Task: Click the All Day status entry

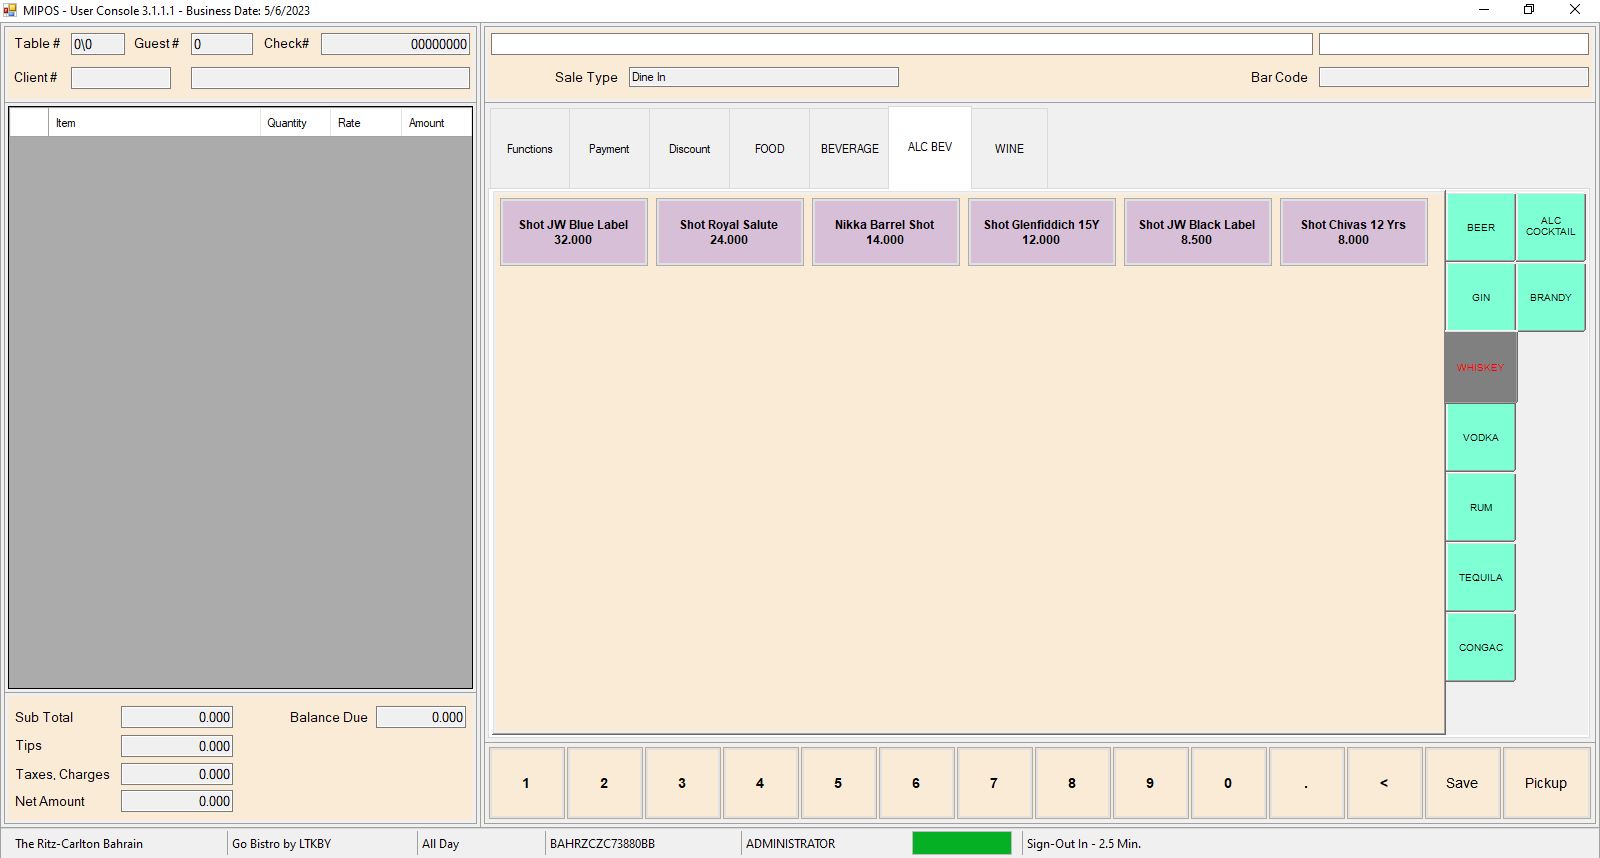Action: click(440, 844)
